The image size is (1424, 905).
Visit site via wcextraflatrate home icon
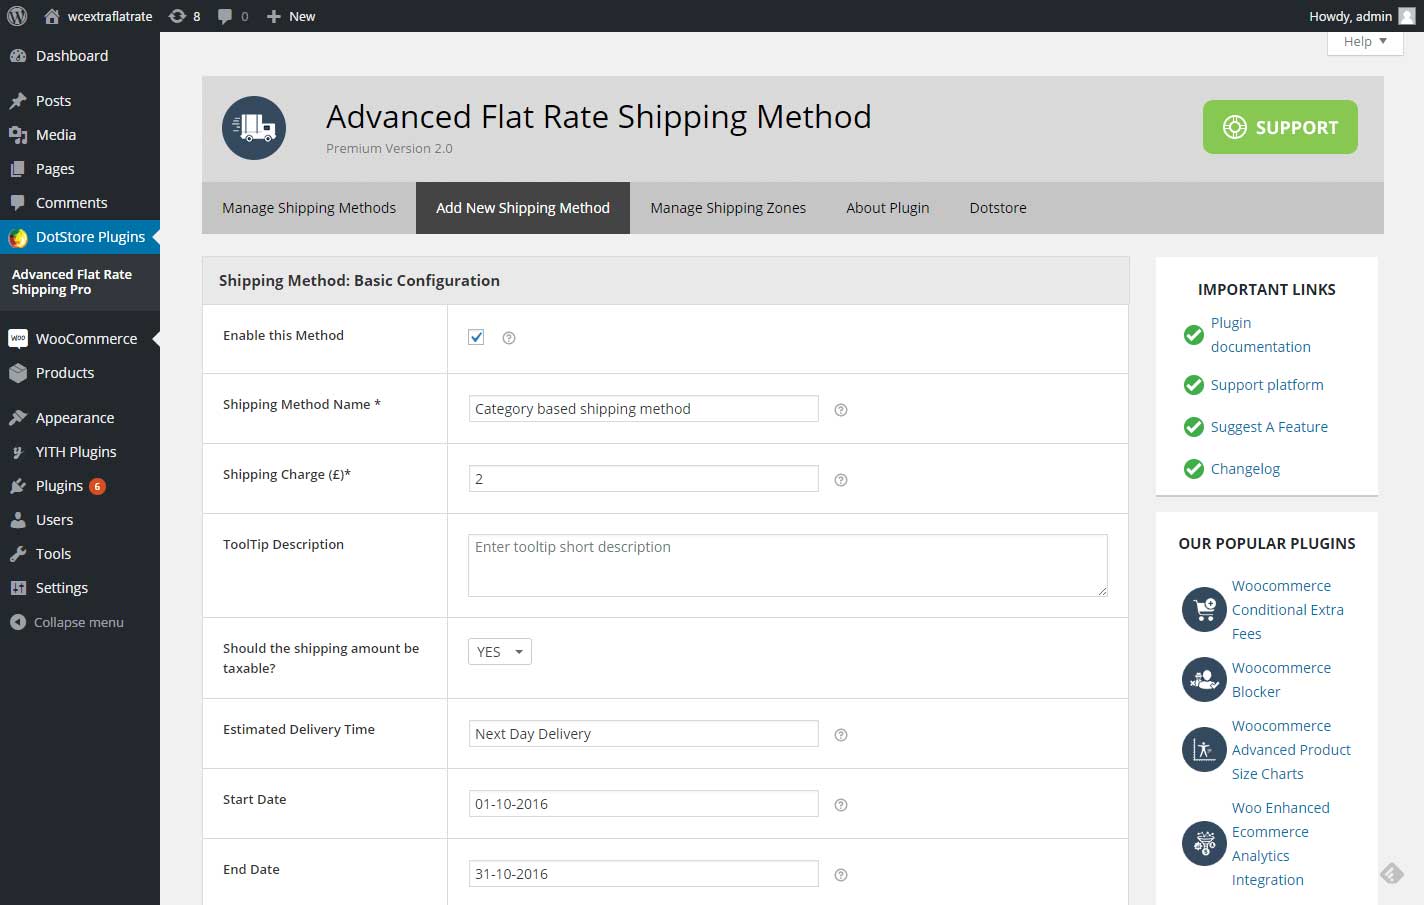[52, 16]
